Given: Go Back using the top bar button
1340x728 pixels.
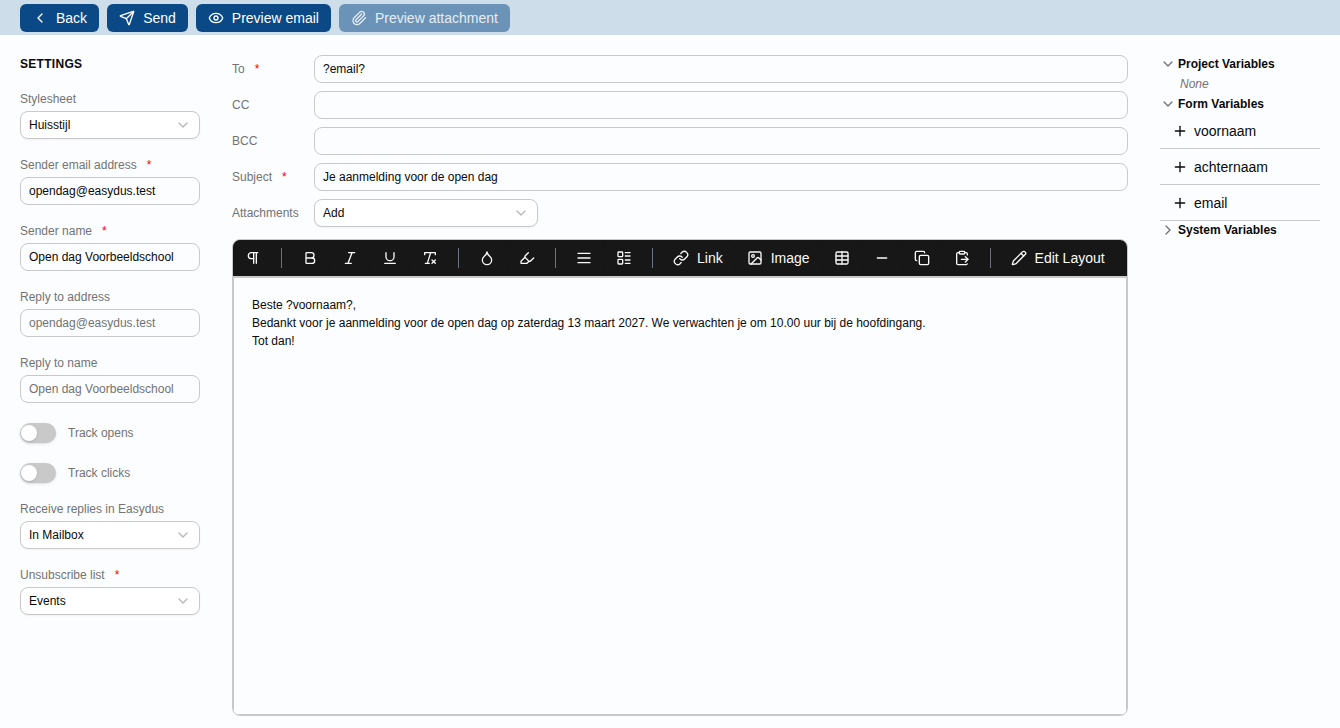Looking at the screenshot, I should (59, 18).
